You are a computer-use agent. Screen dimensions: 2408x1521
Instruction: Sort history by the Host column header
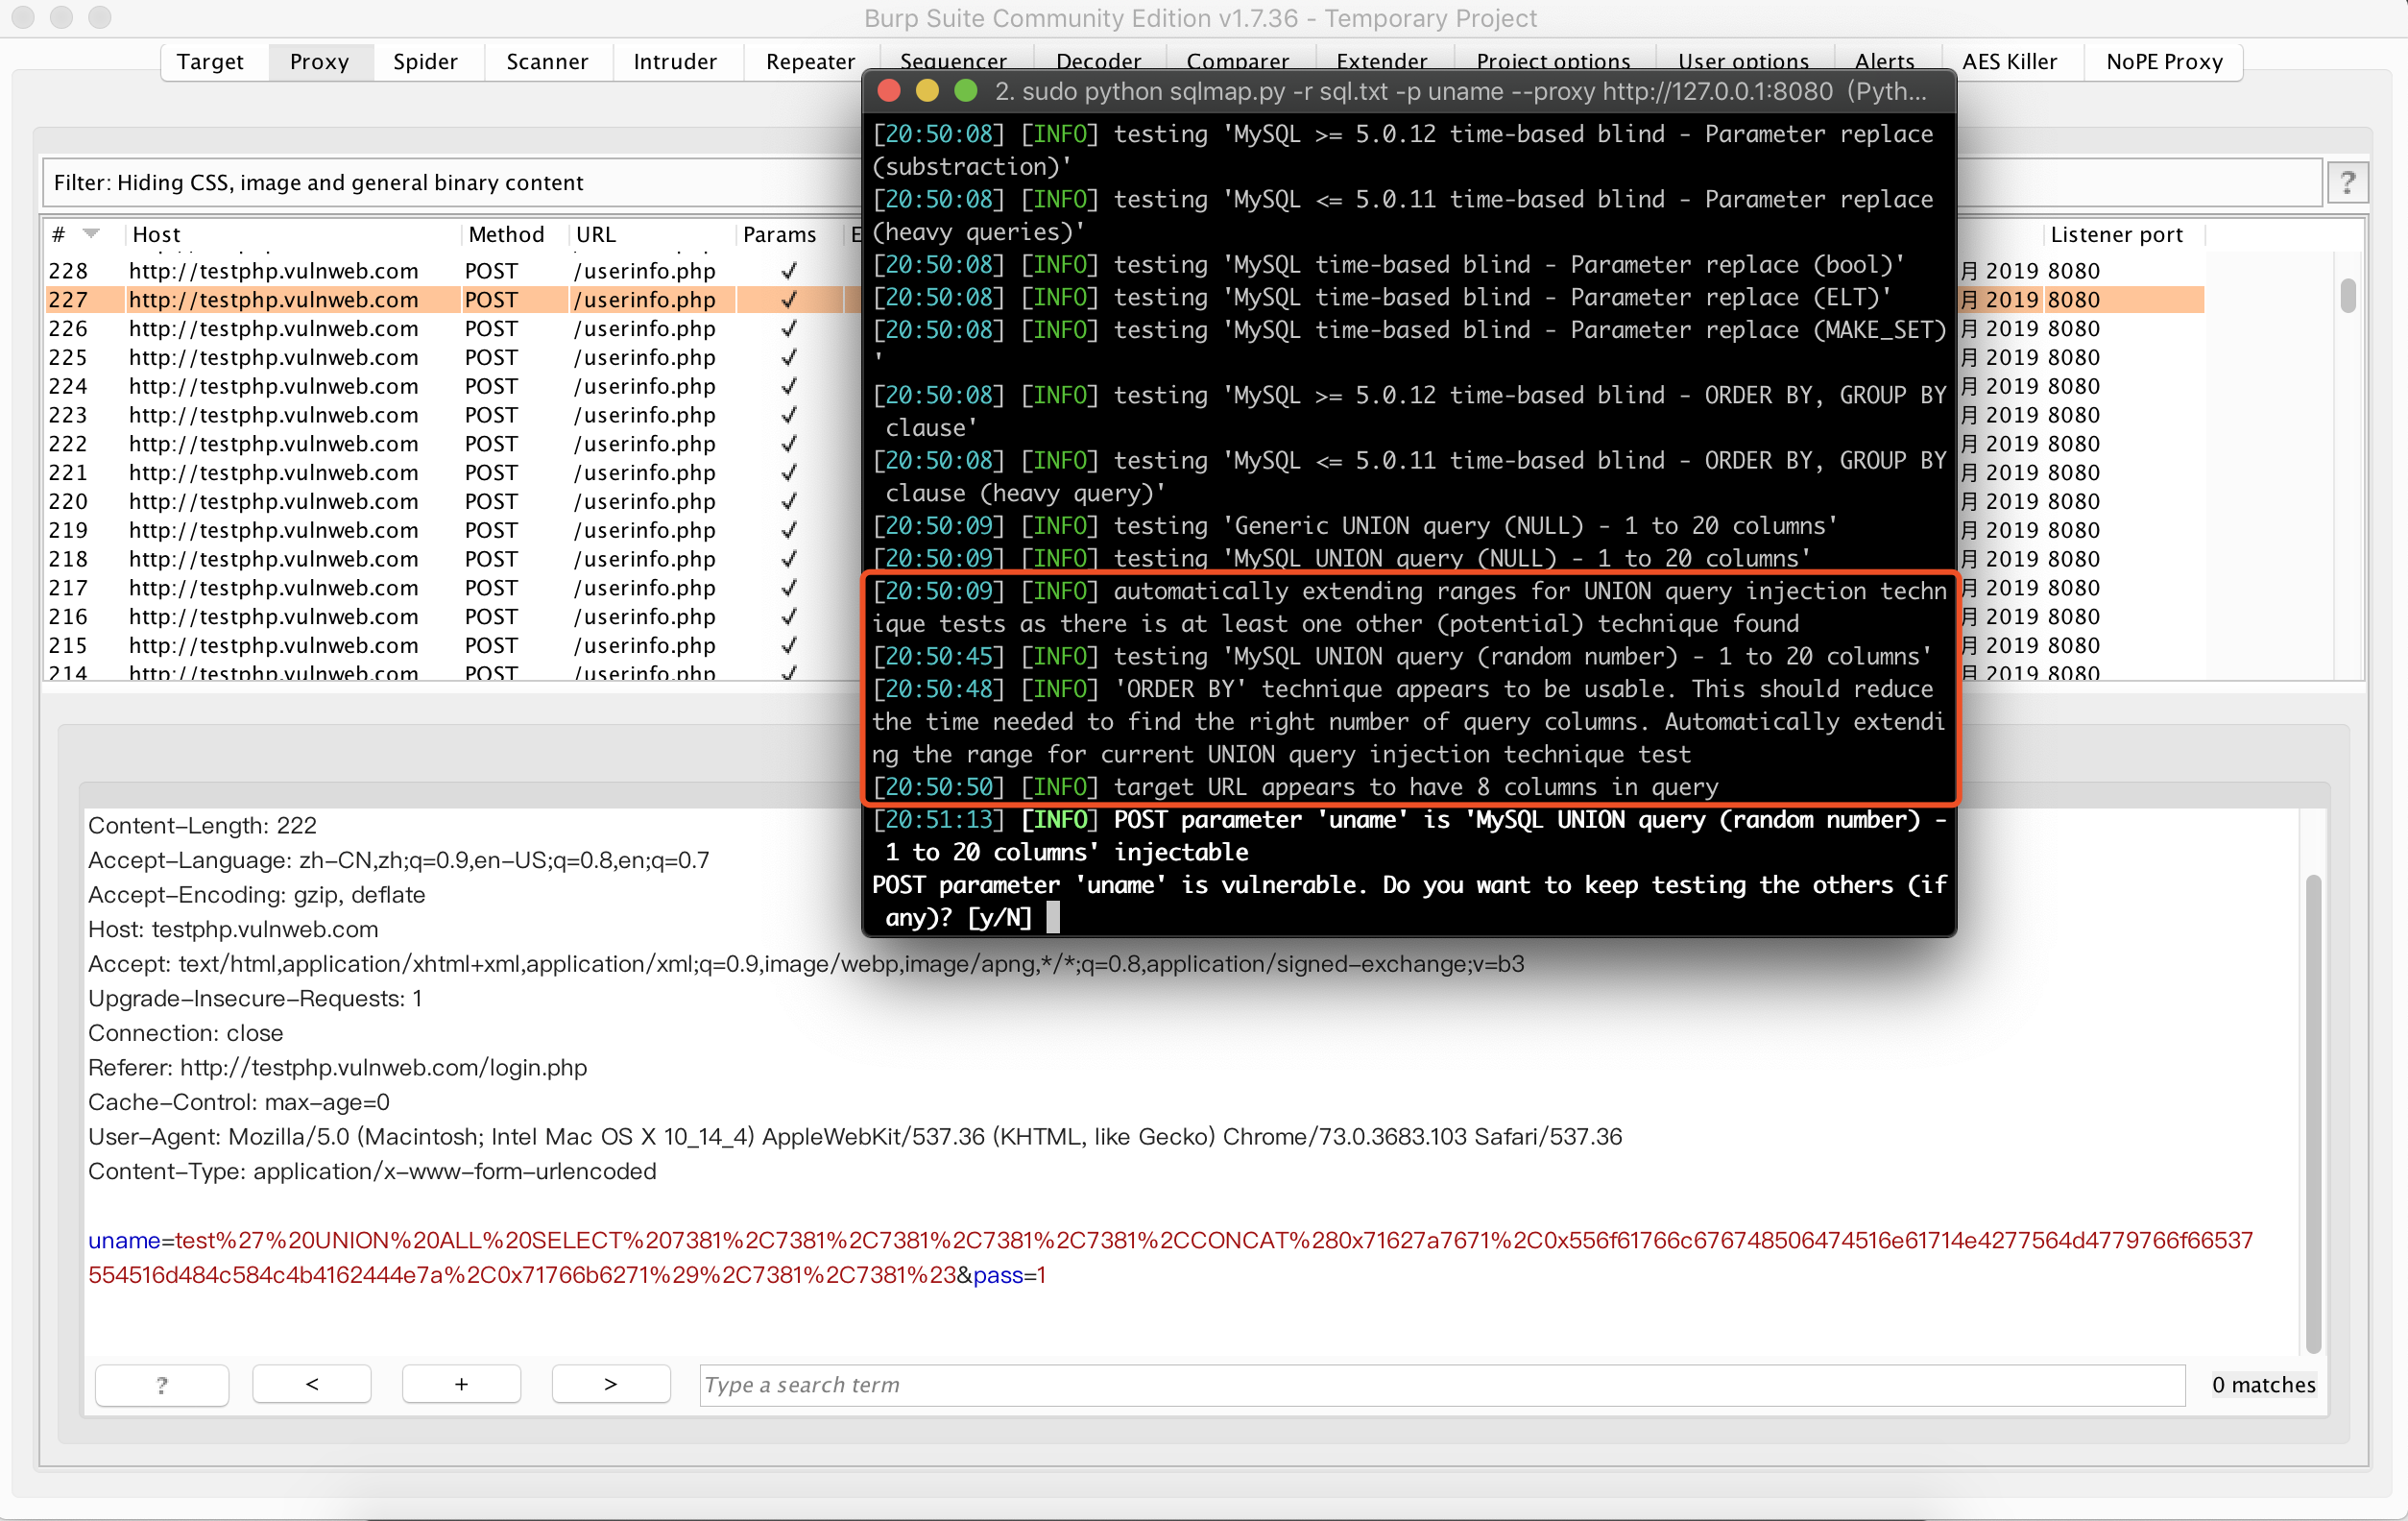157,234
